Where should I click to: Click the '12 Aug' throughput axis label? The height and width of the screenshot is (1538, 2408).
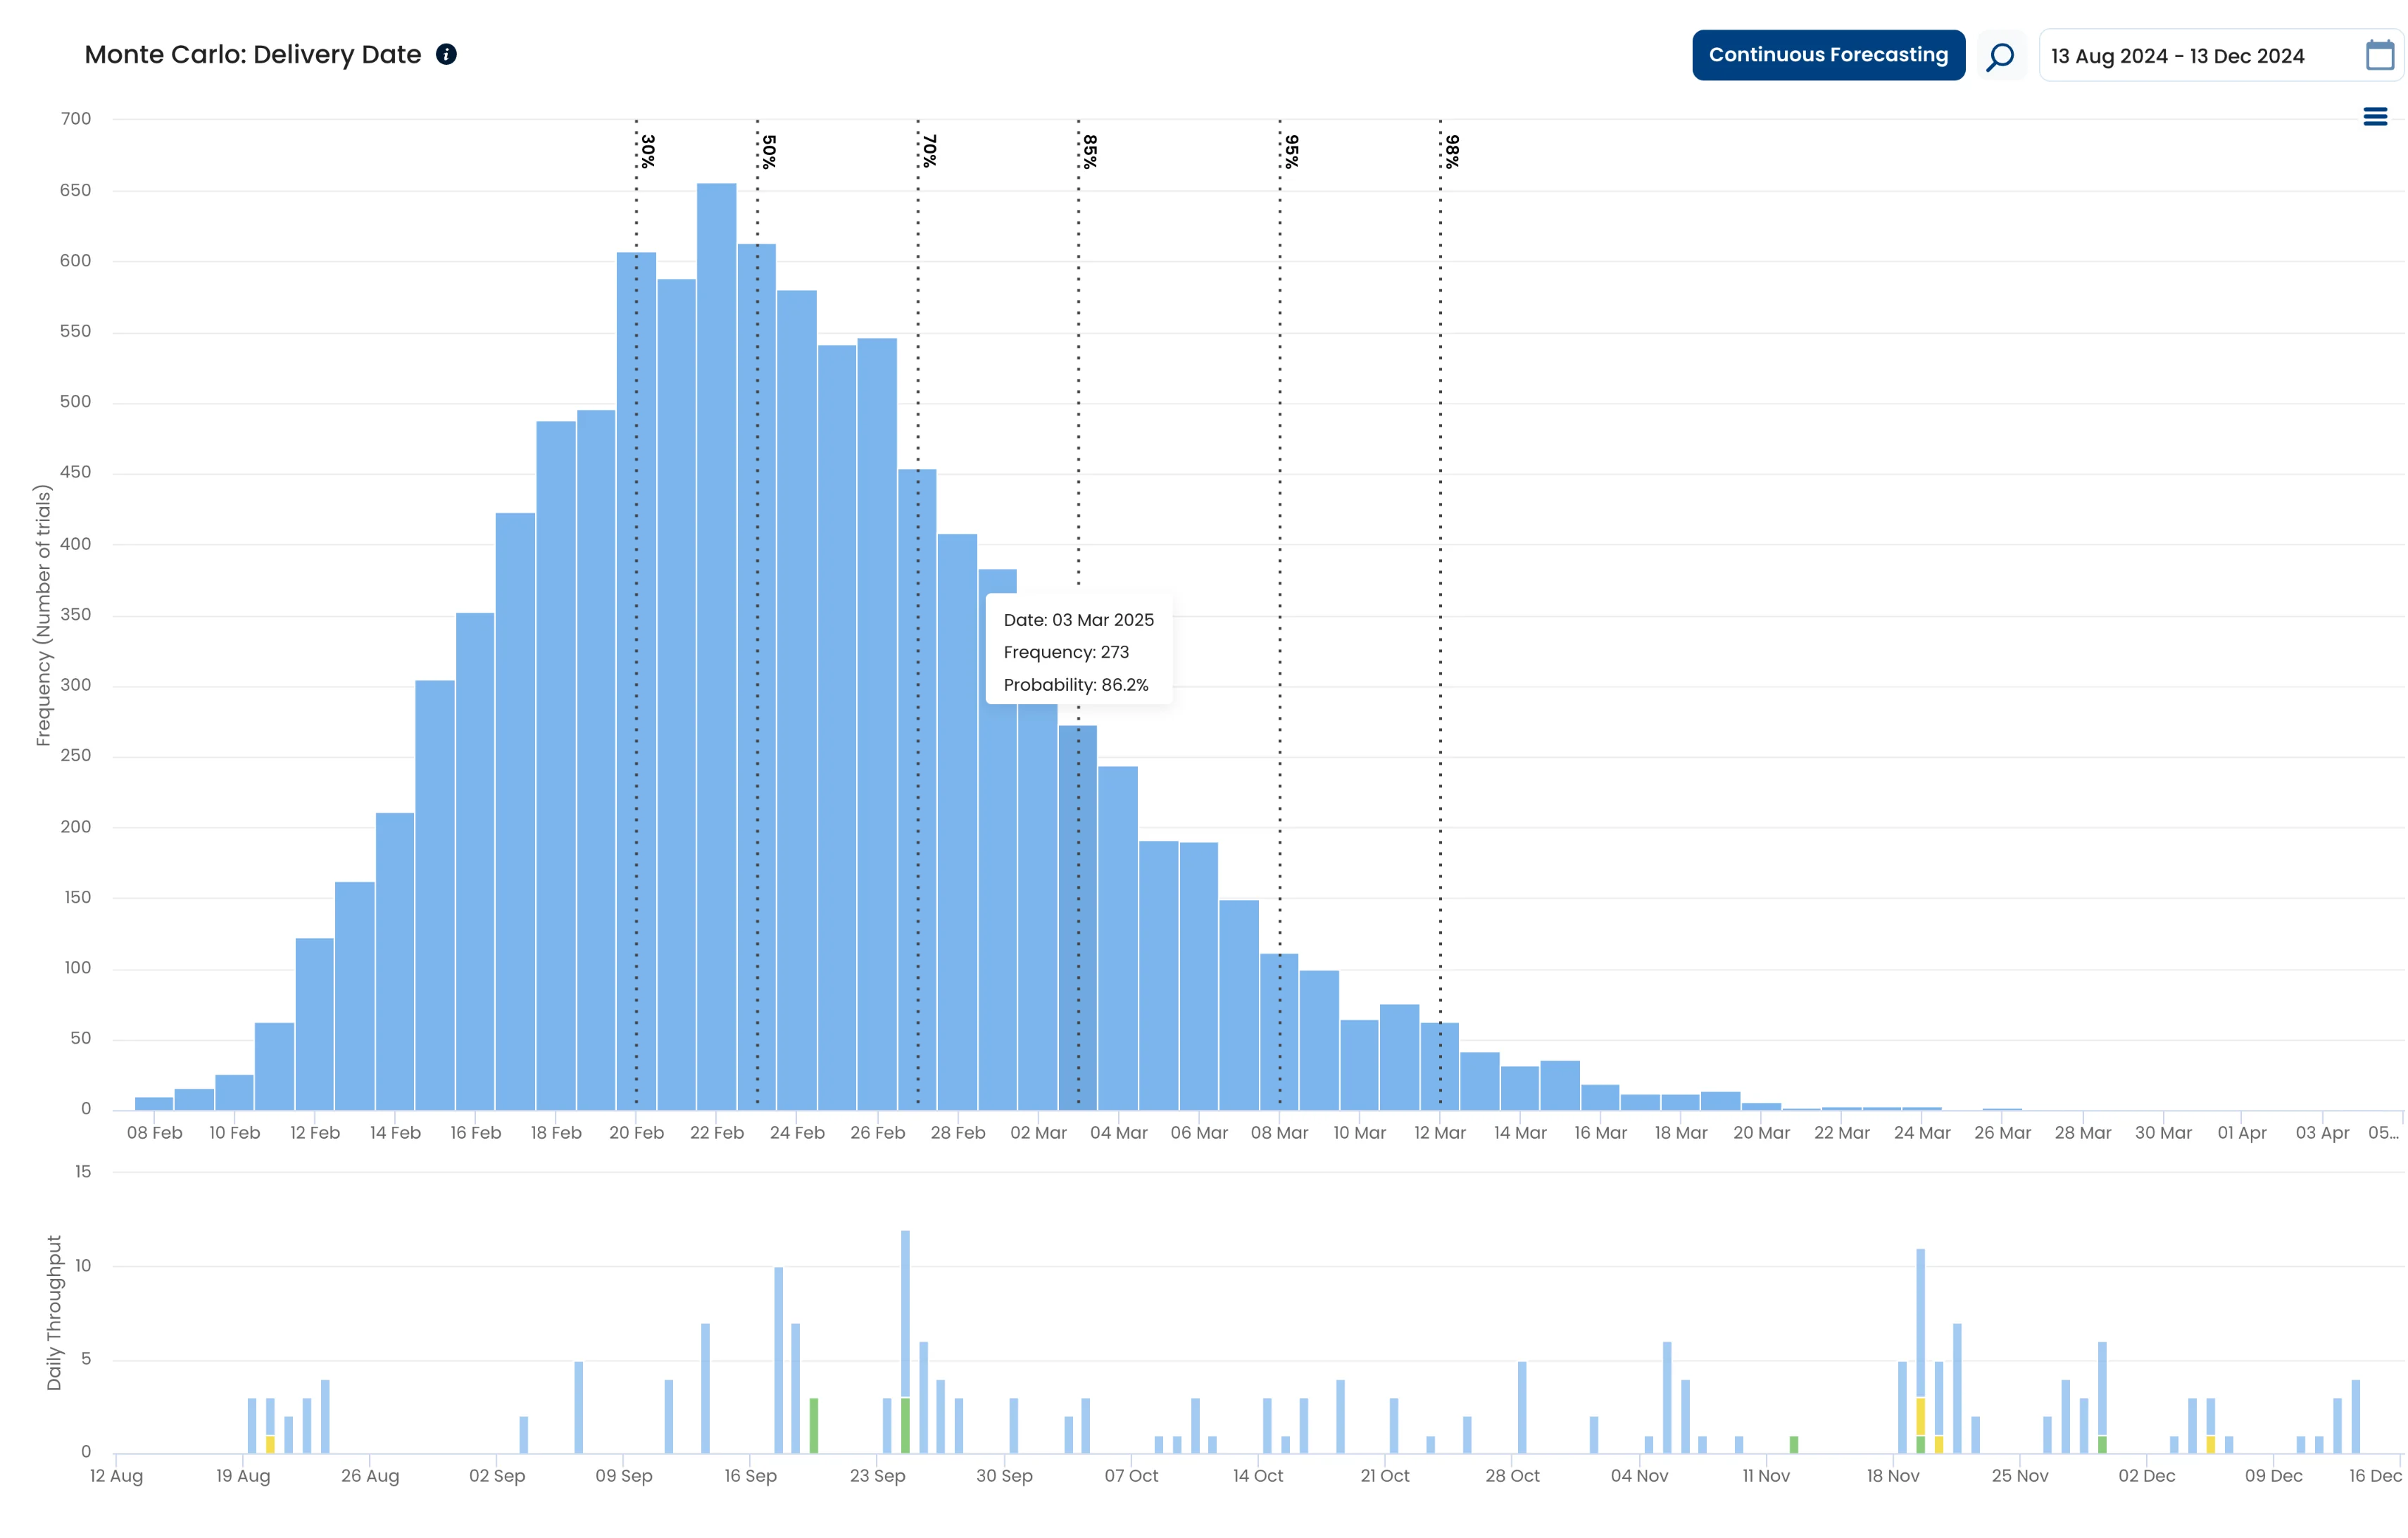point(116,1476)
